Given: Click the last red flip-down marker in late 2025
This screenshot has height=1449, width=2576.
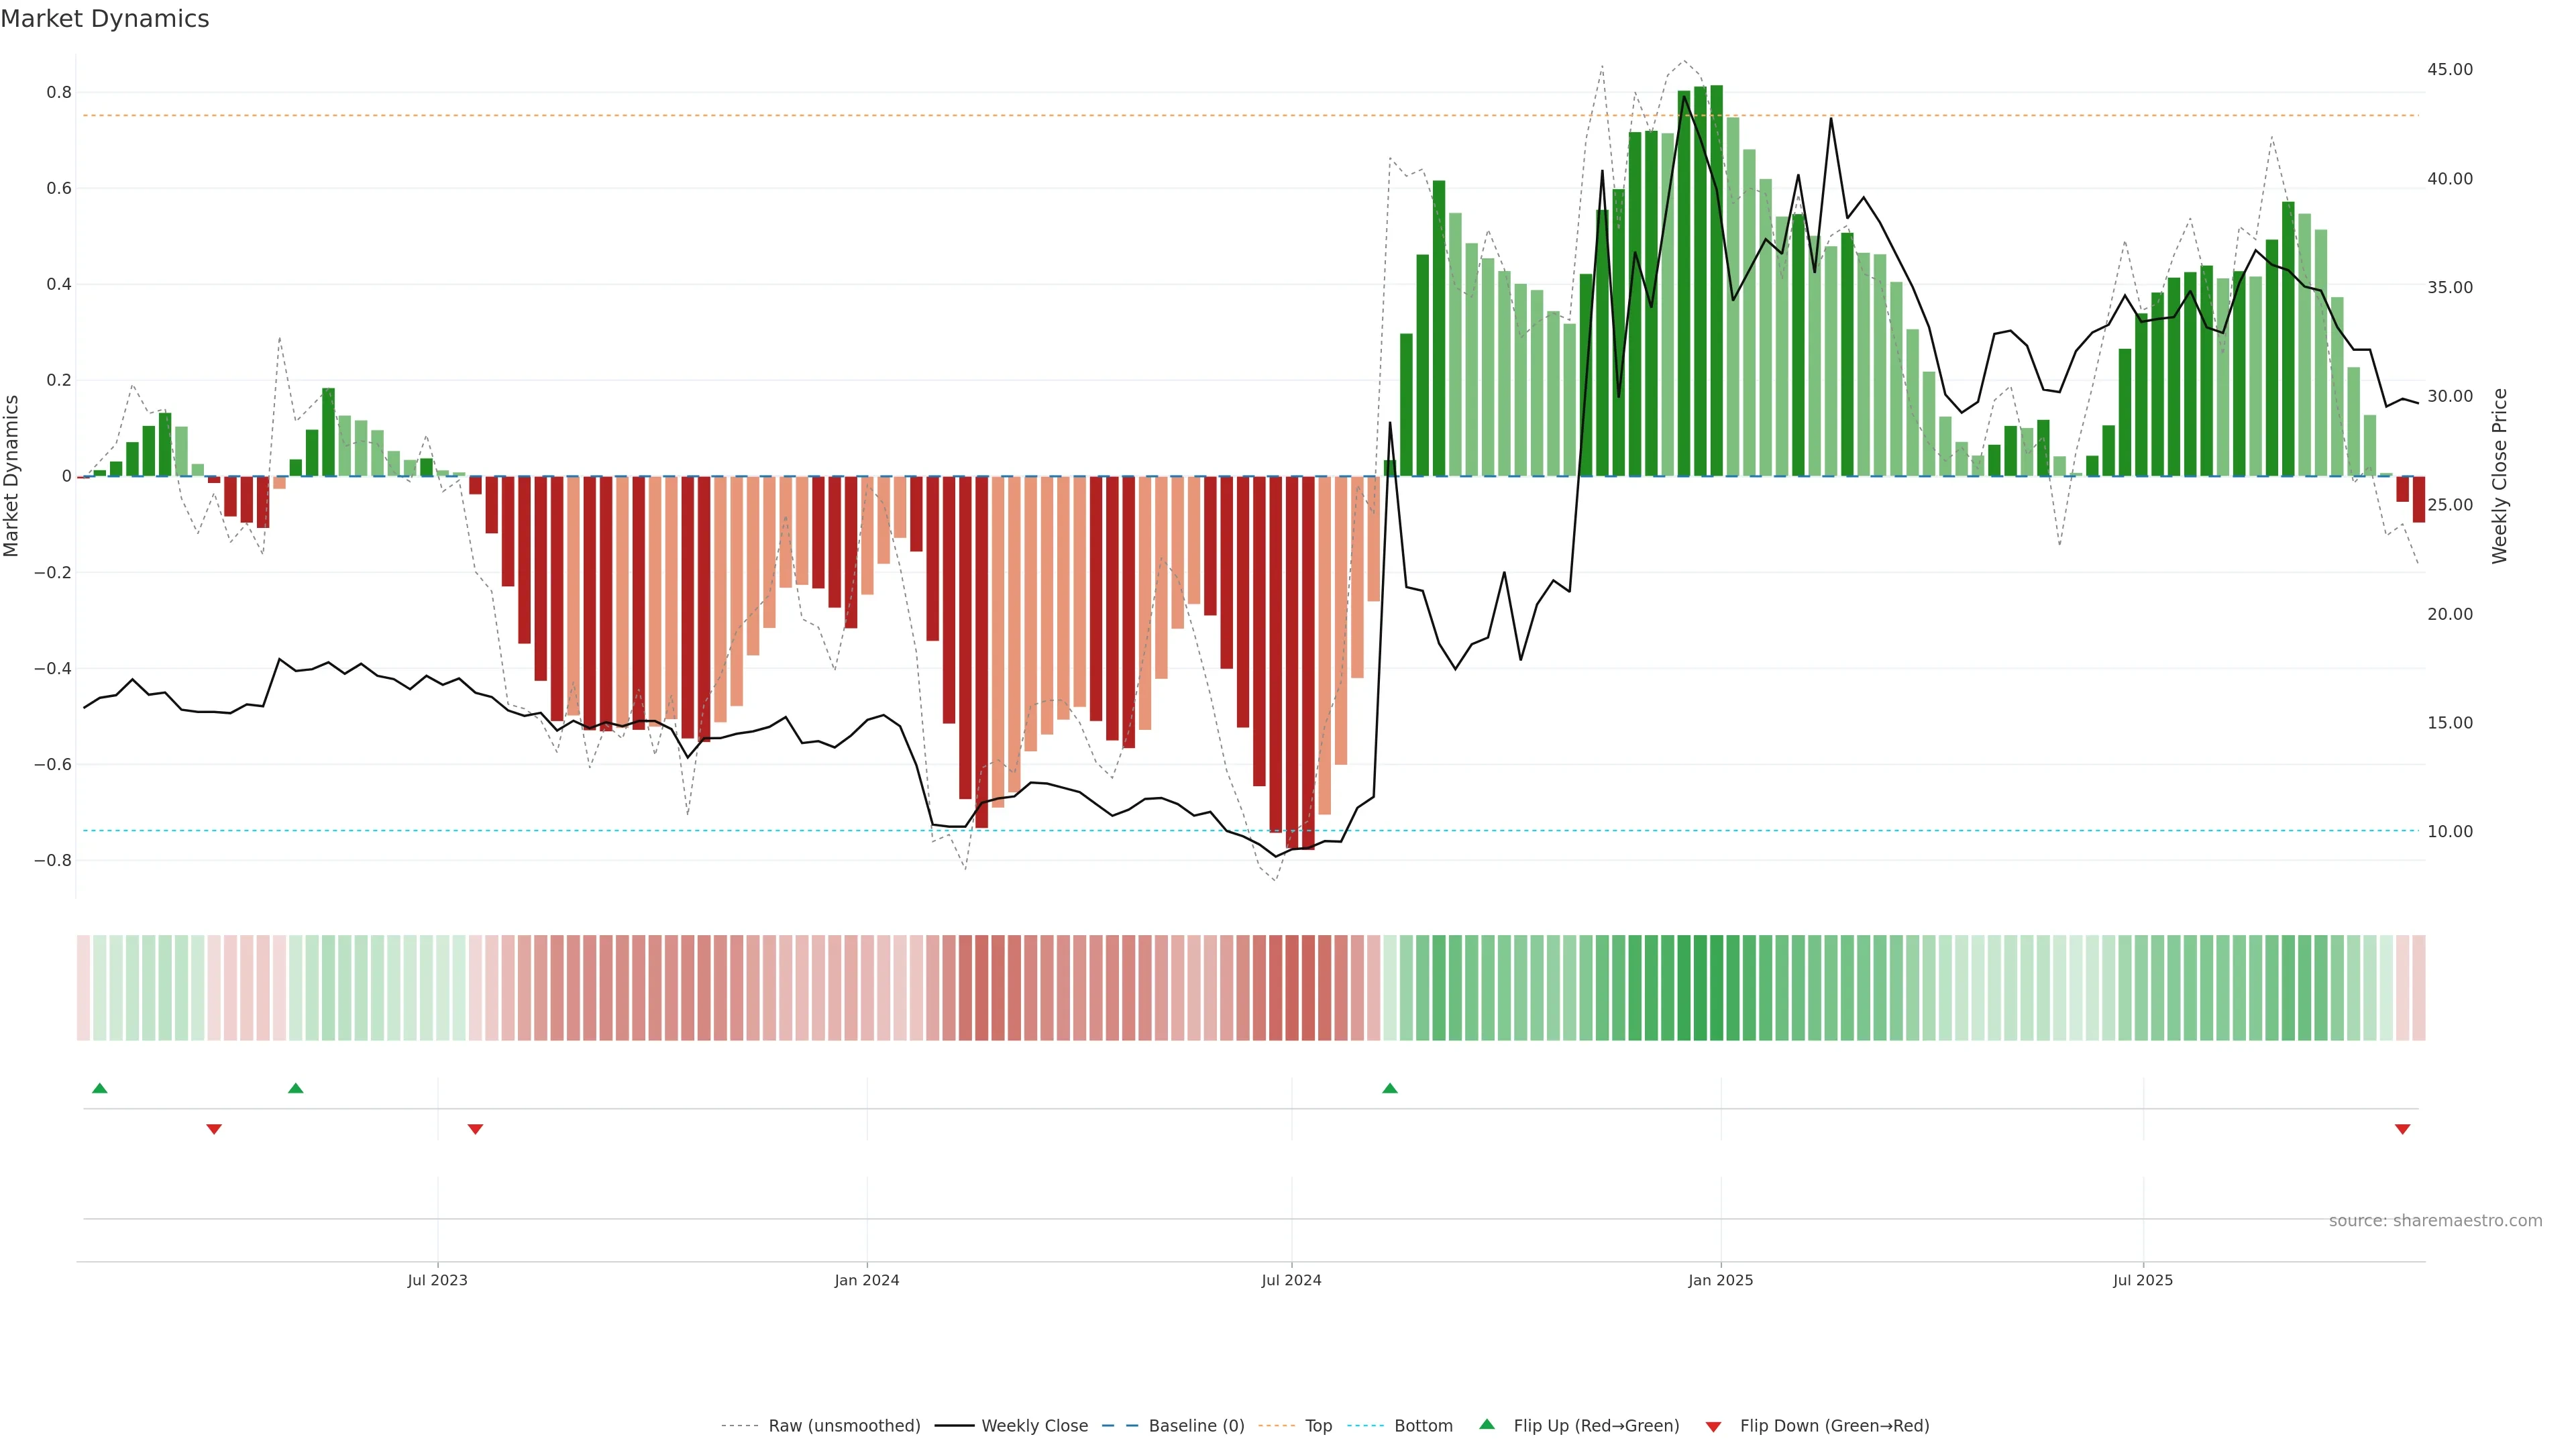Looking at the screenshot, I should tap(2402, 1129).
